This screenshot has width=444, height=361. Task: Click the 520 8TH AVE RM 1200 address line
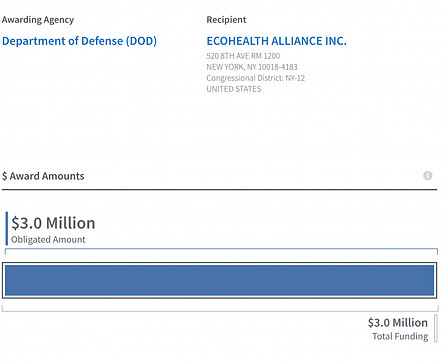click(243, 56)
